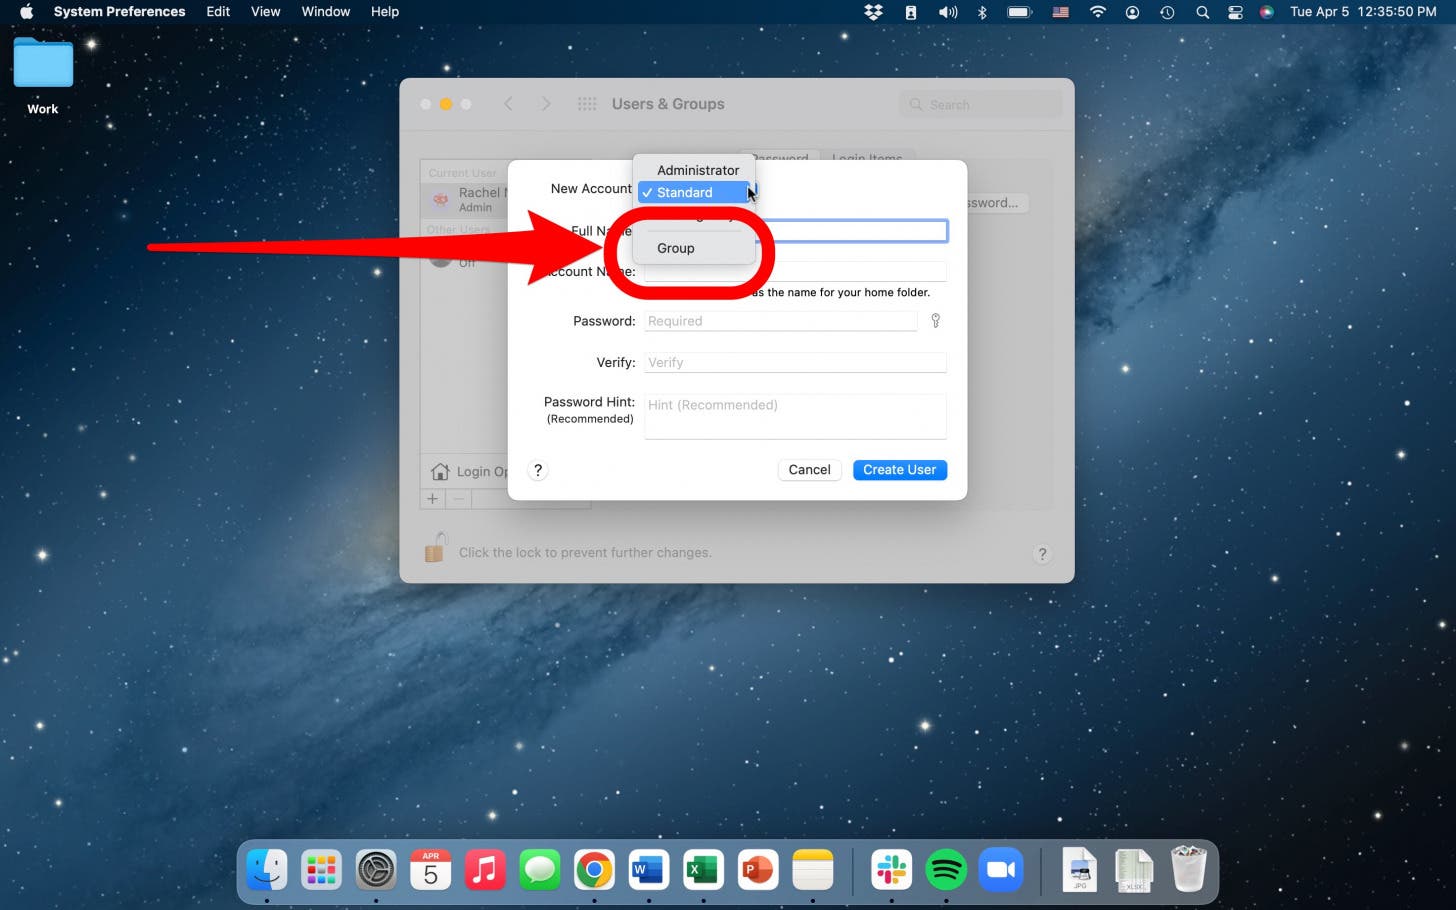Launch Google Chrome from the Dock

594,870
